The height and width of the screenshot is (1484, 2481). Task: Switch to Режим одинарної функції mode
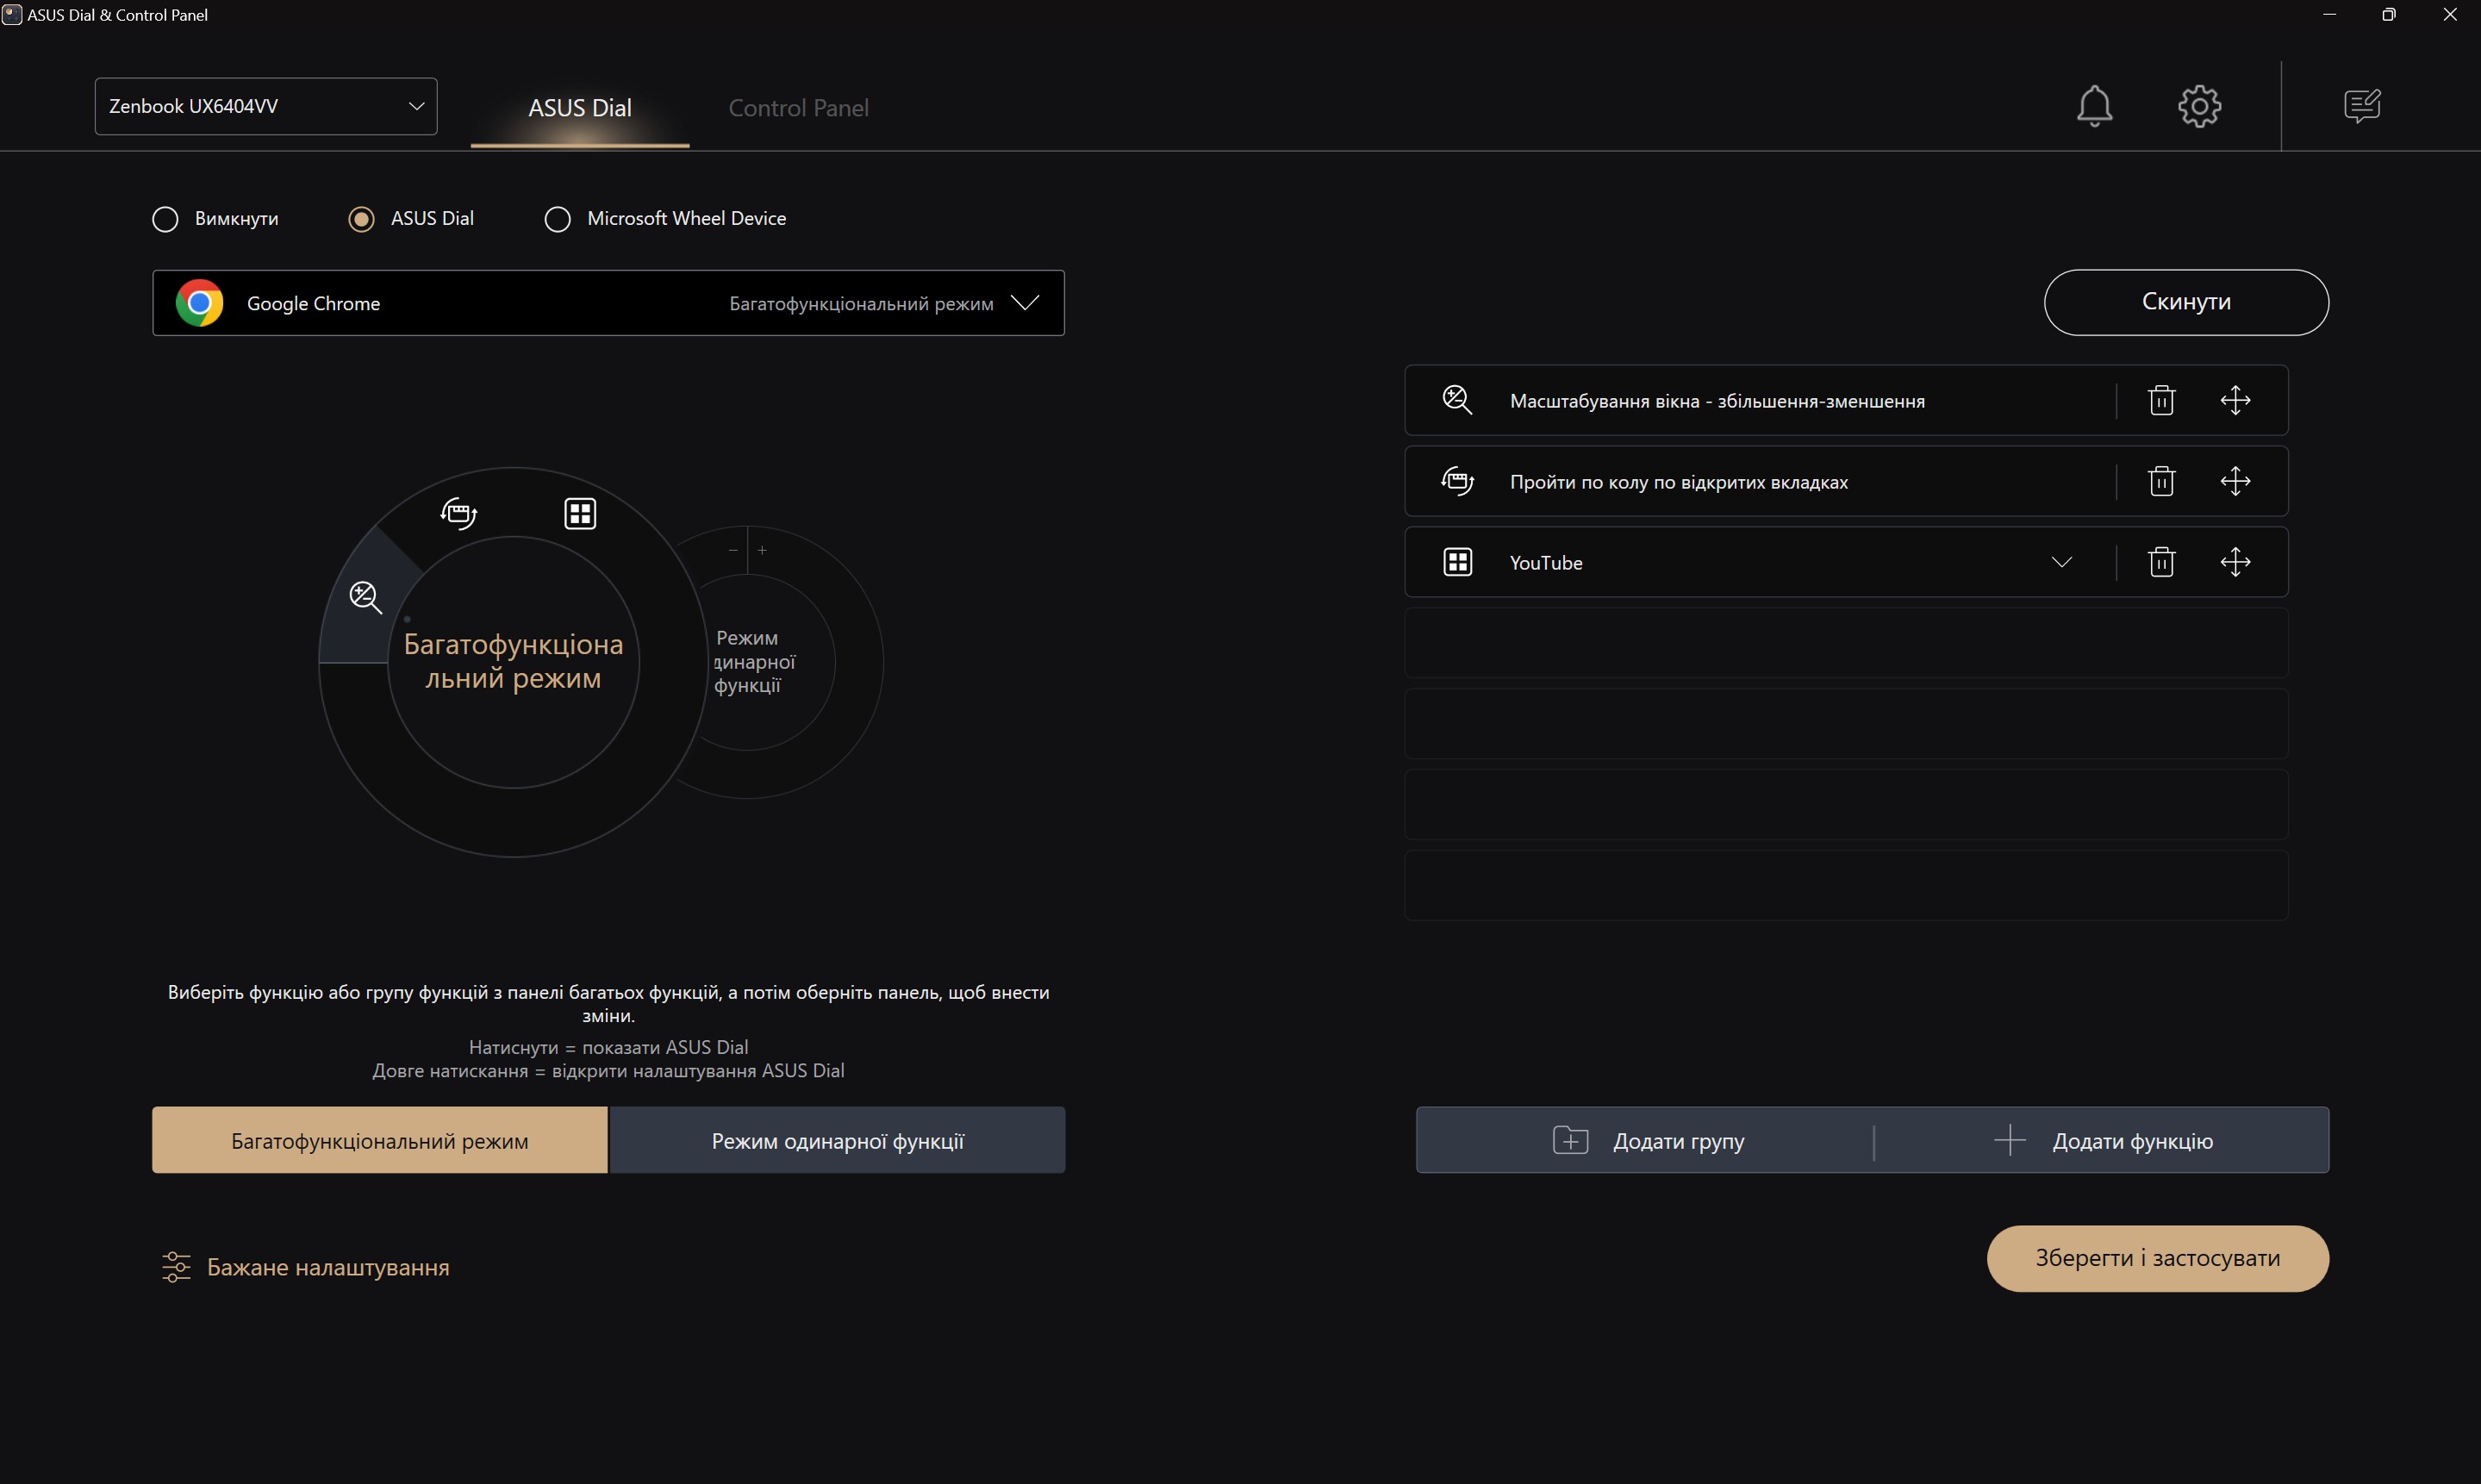tap(837, 1141)
